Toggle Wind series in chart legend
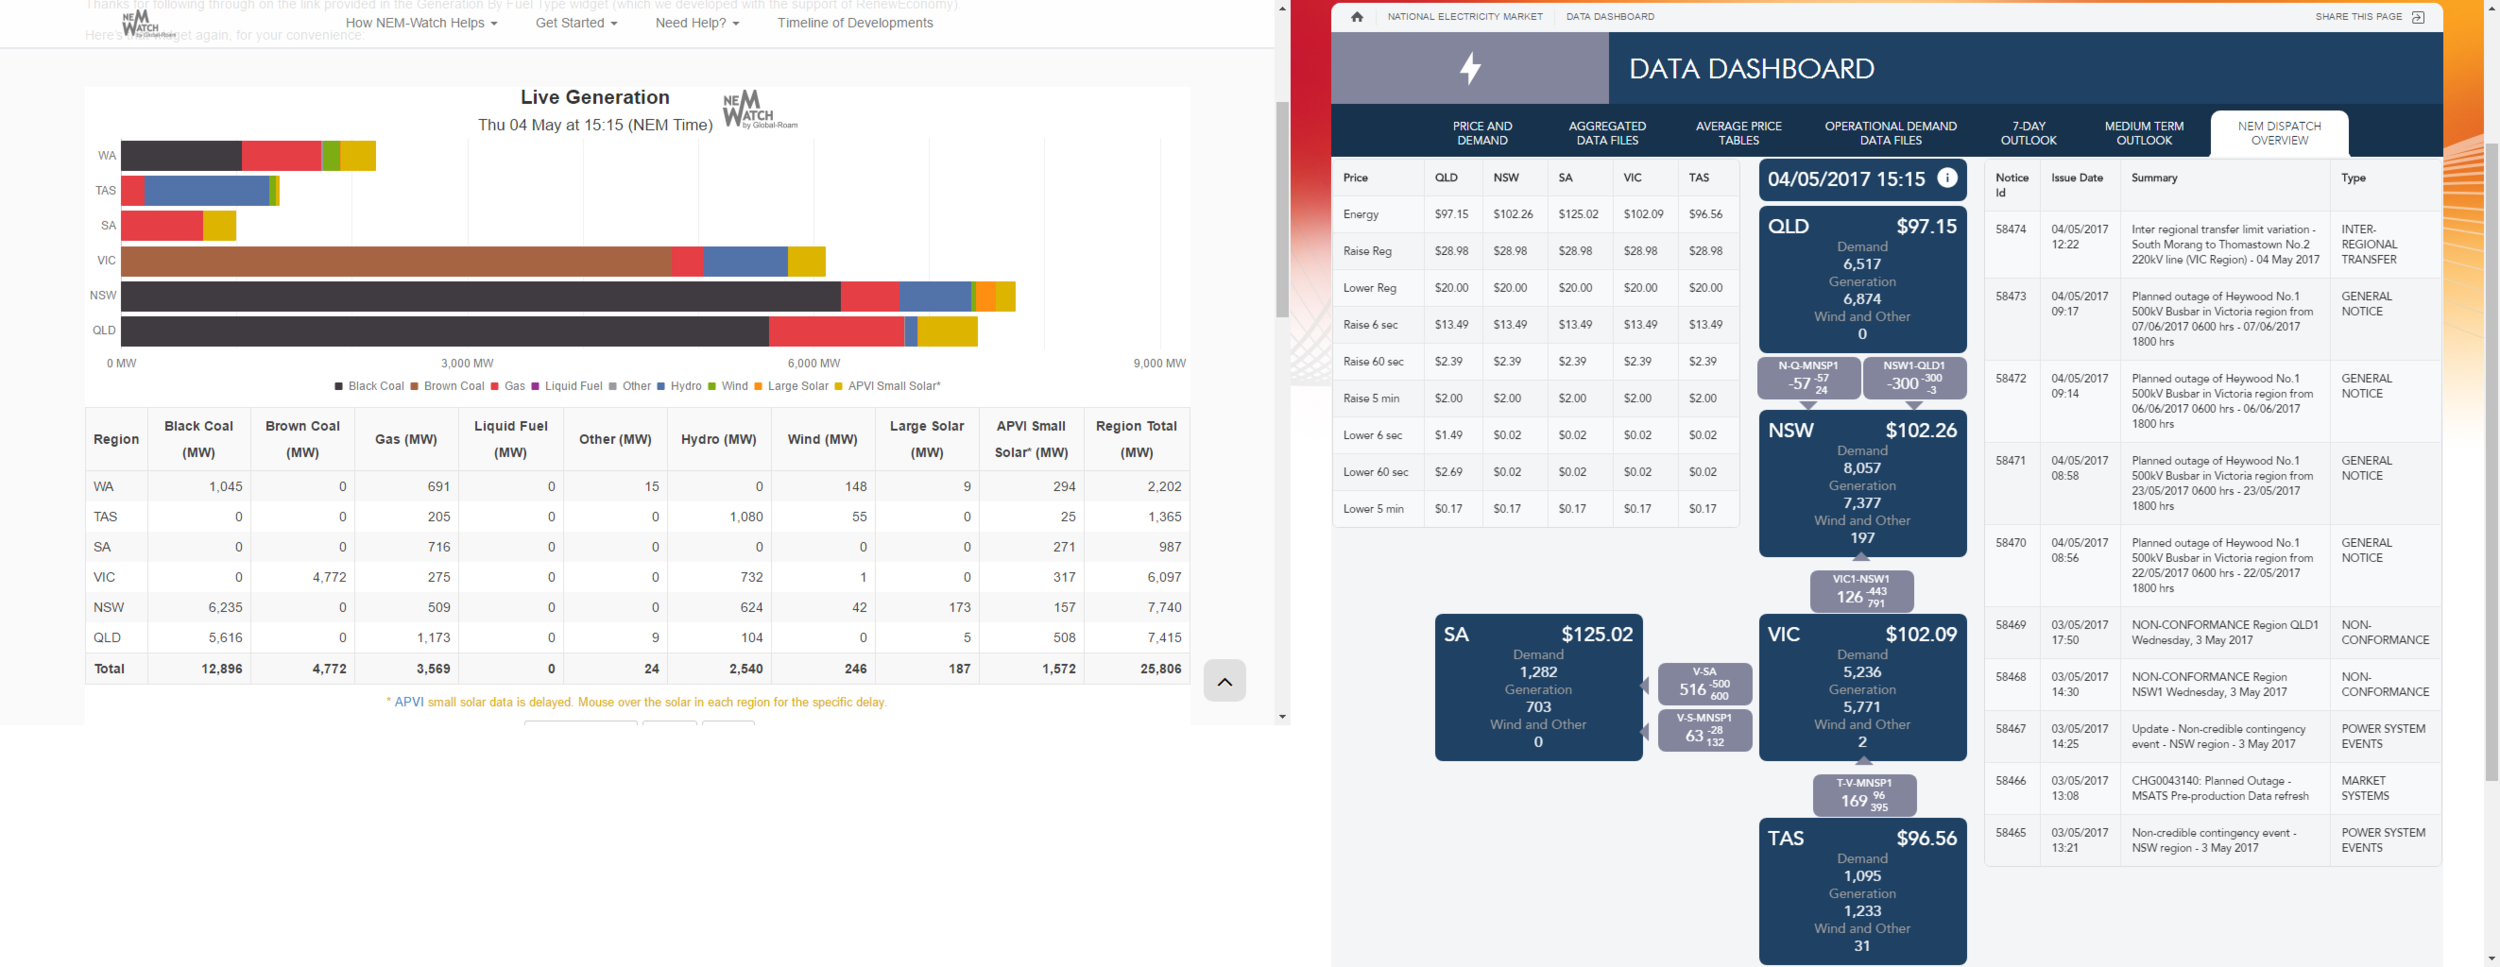This screenshot has height=967, width=2500. click(728, 386)
